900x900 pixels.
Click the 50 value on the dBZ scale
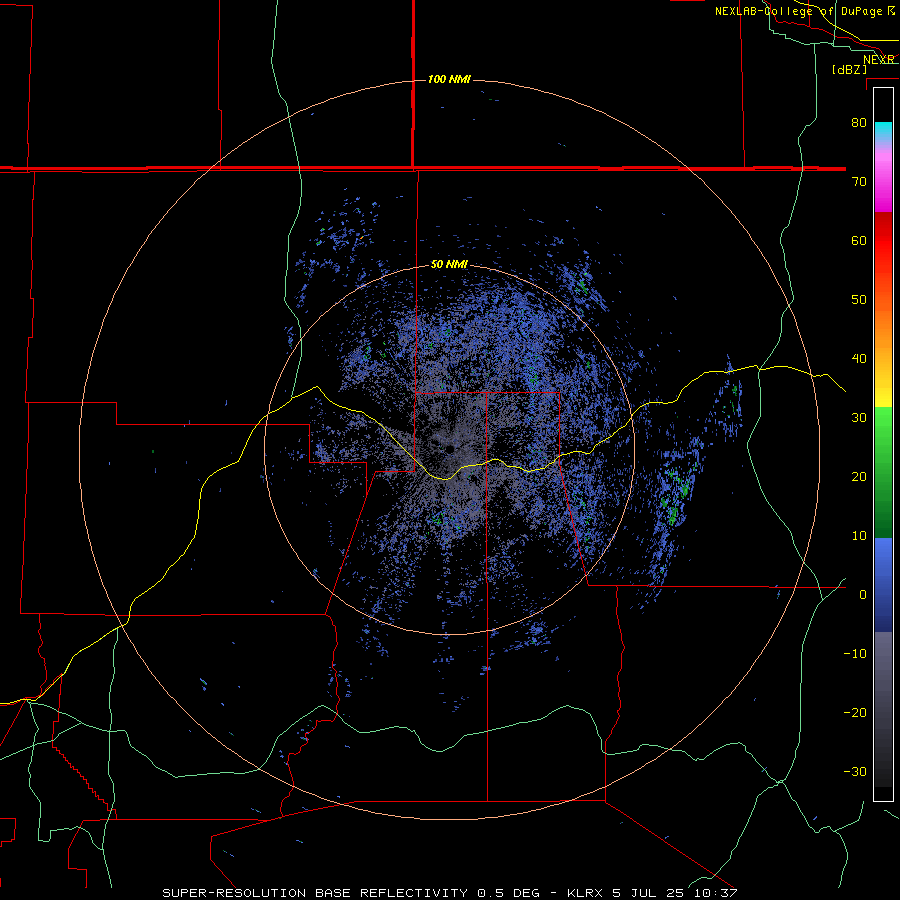pos(859,300)
